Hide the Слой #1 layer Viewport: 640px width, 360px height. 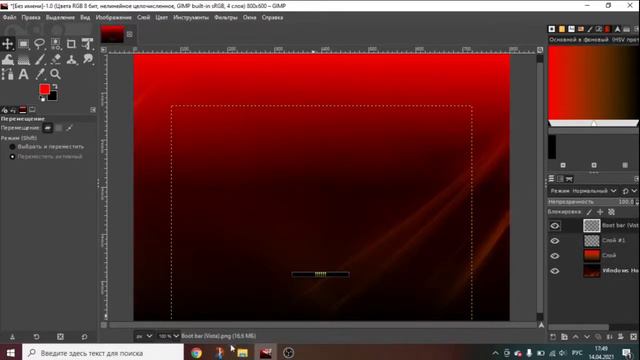pyautogui.click(x=554, y=241)
